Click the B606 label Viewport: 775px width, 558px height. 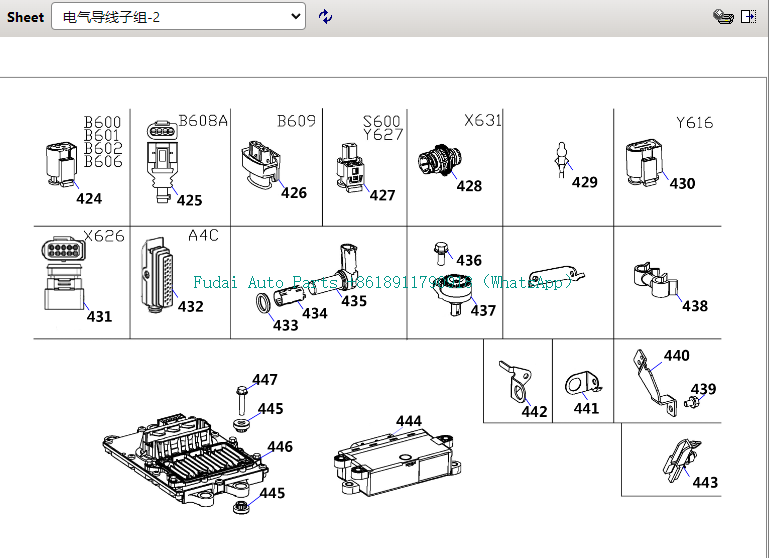[103, 161]
